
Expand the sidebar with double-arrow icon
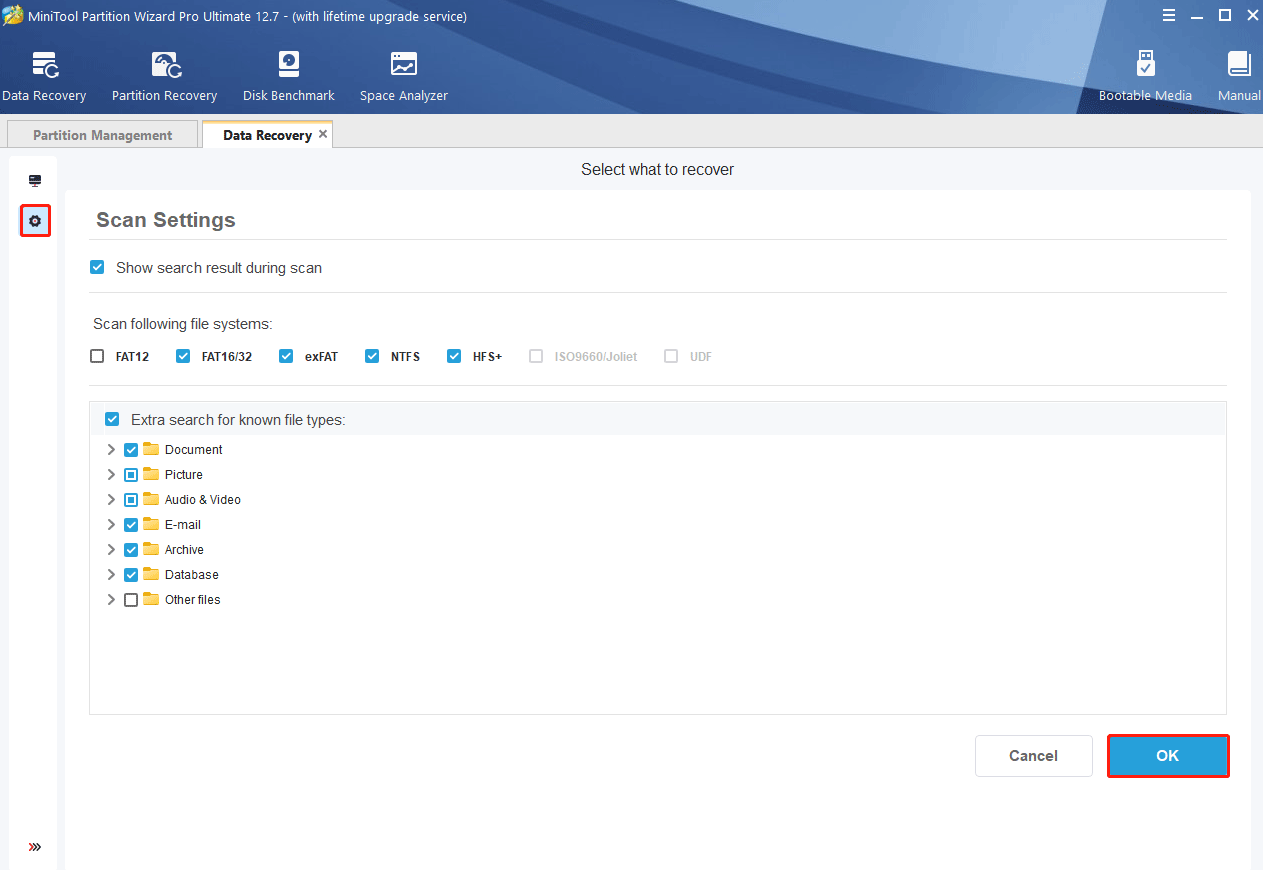pos(35,847)
